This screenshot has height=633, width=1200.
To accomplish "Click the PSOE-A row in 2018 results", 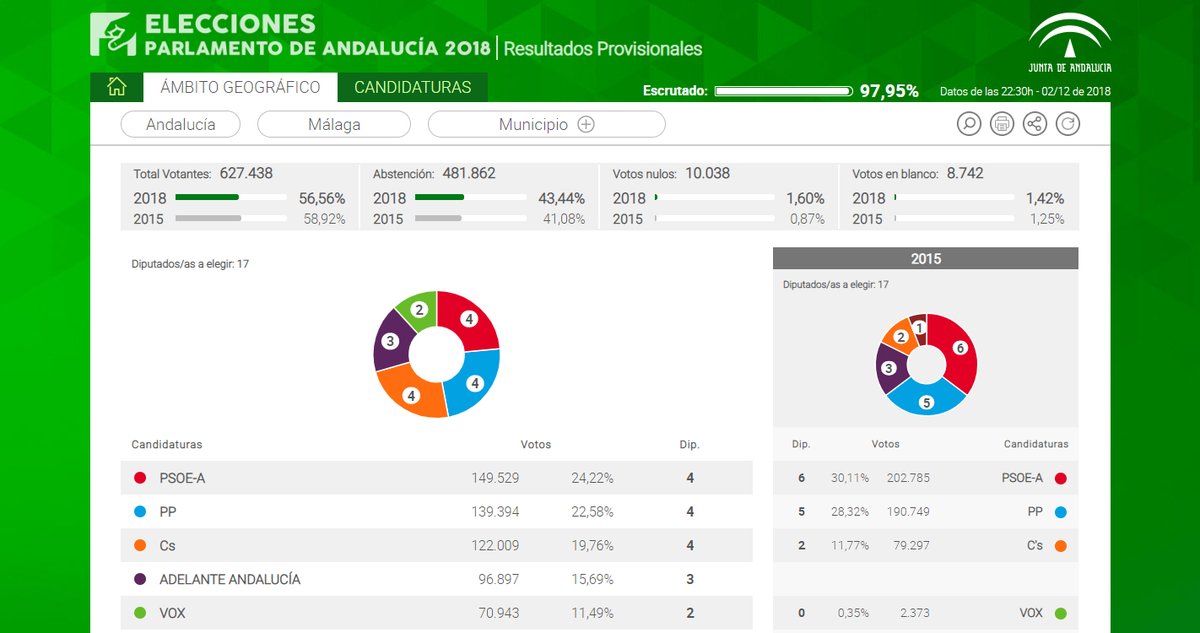I will (436, 478).
